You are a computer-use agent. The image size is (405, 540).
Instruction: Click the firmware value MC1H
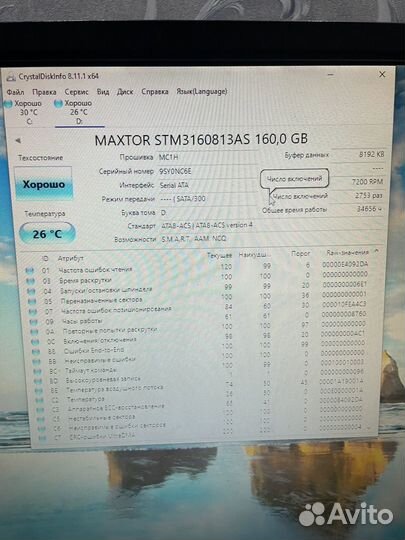[x=168, y=157]
